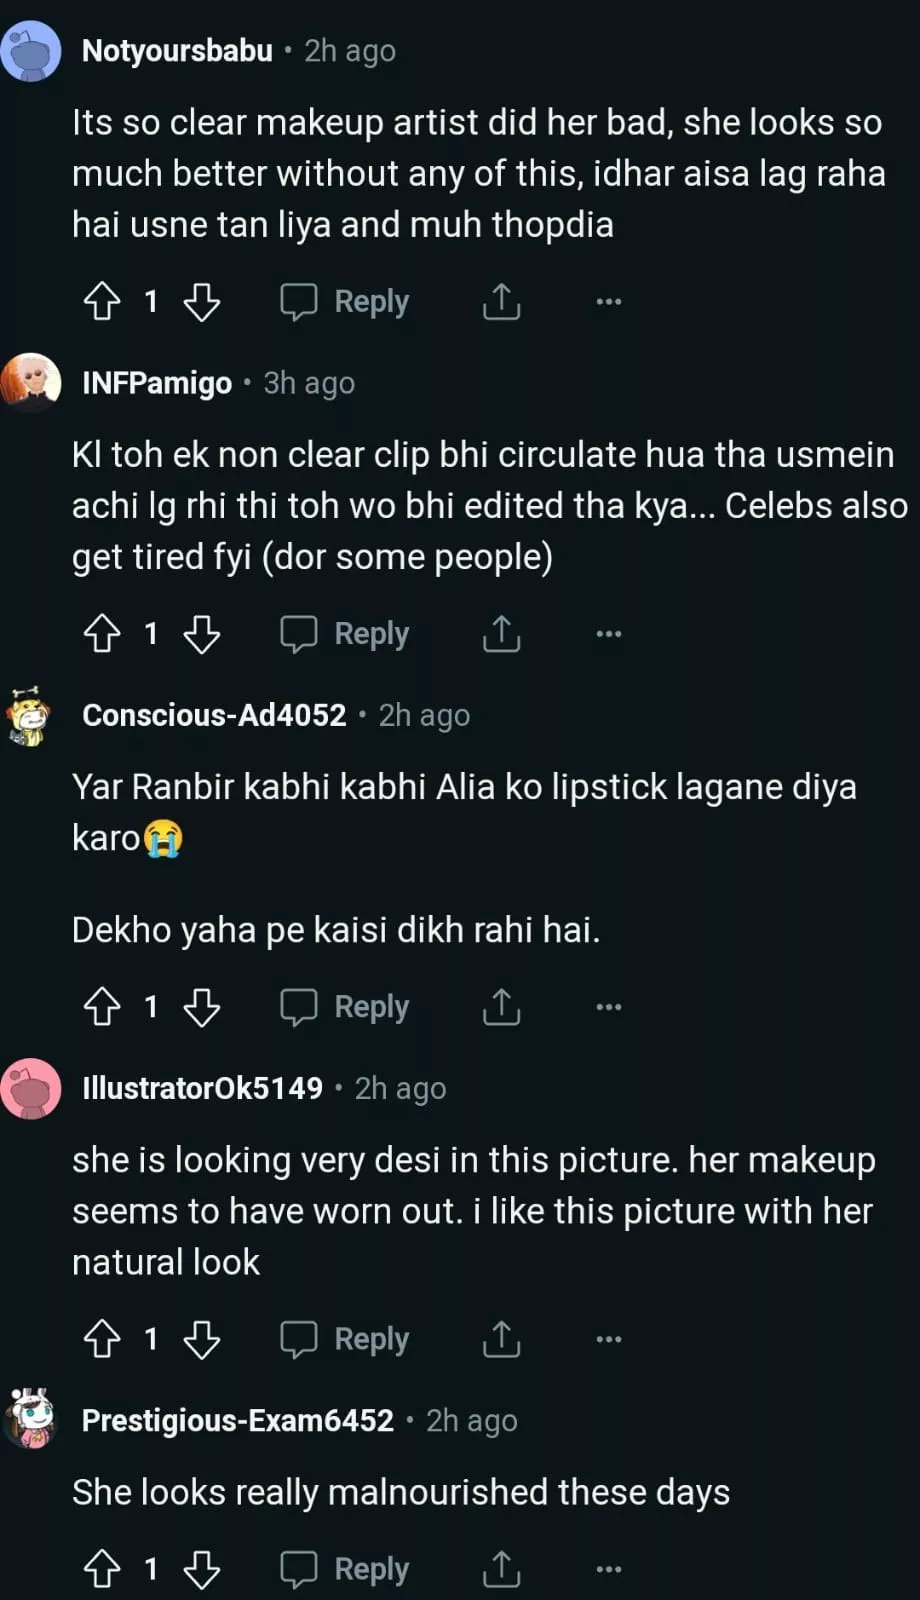Upvote INFPamigo's comment
Screen dimensions: 920x1600
tap(101, 633)
